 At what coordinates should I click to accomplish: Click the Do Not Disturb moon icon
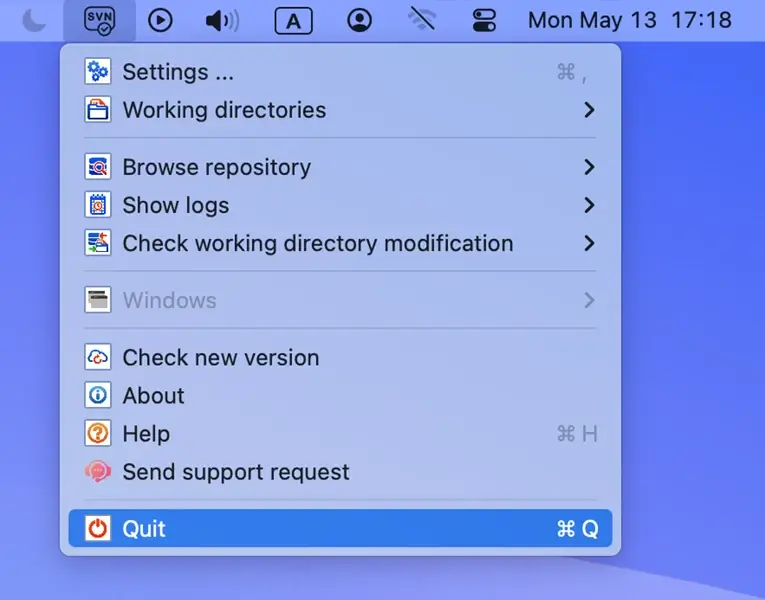[34, 20]
